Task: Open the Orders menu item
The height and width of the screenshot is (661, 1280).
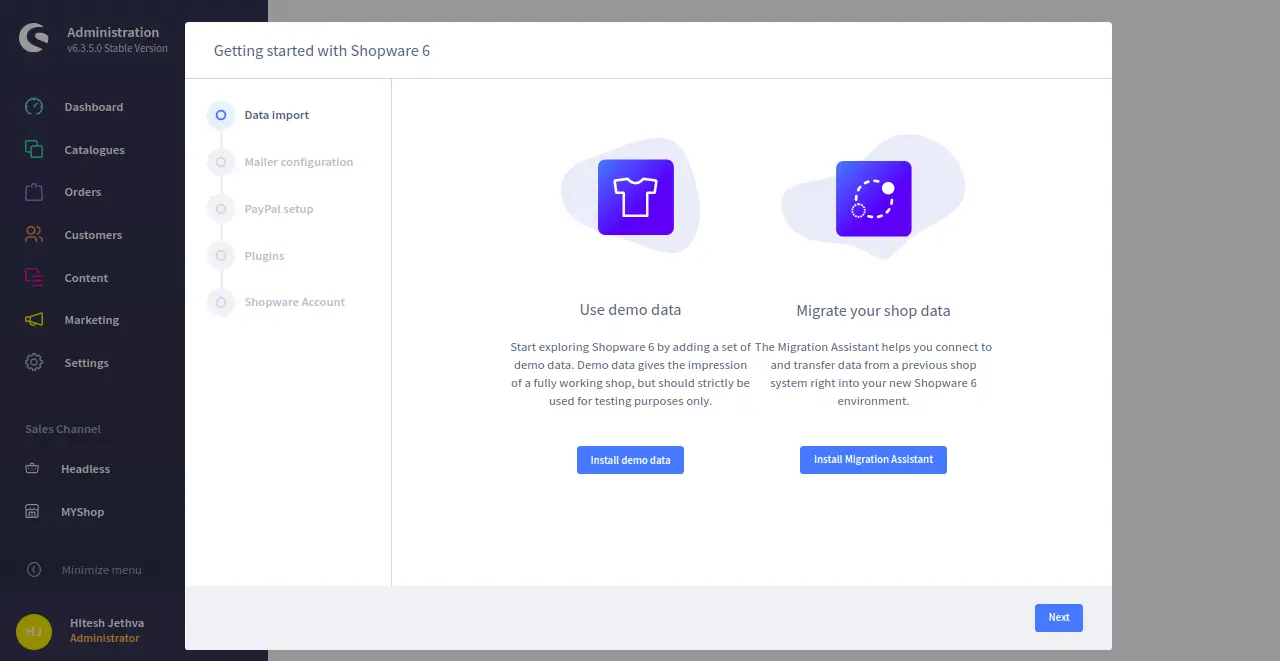Action: tap(83, 192)
